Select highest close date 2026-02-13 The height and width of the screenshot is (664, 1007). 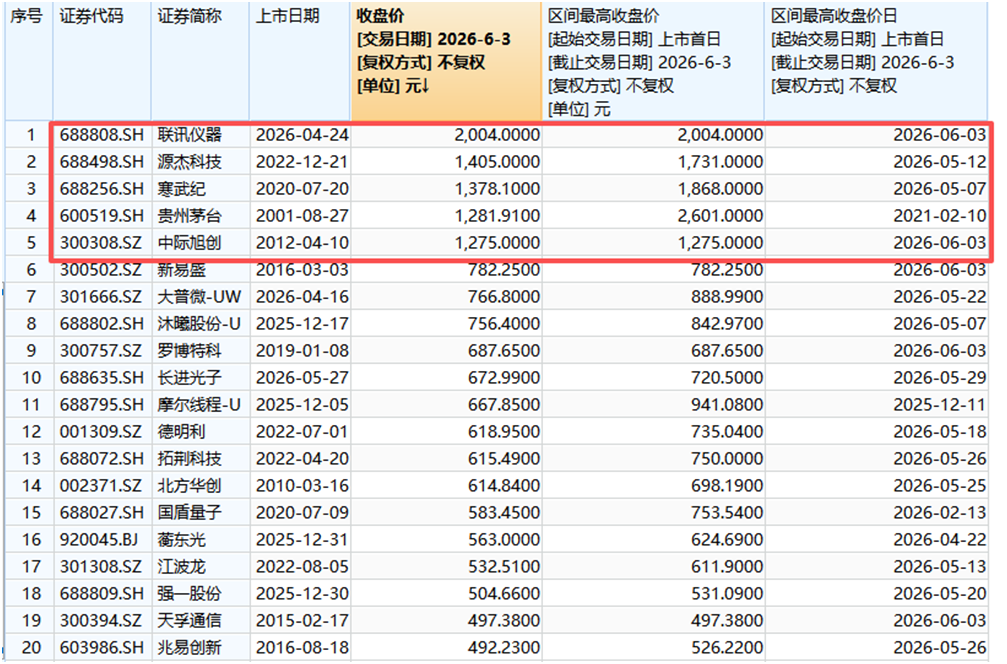point(877,512)
